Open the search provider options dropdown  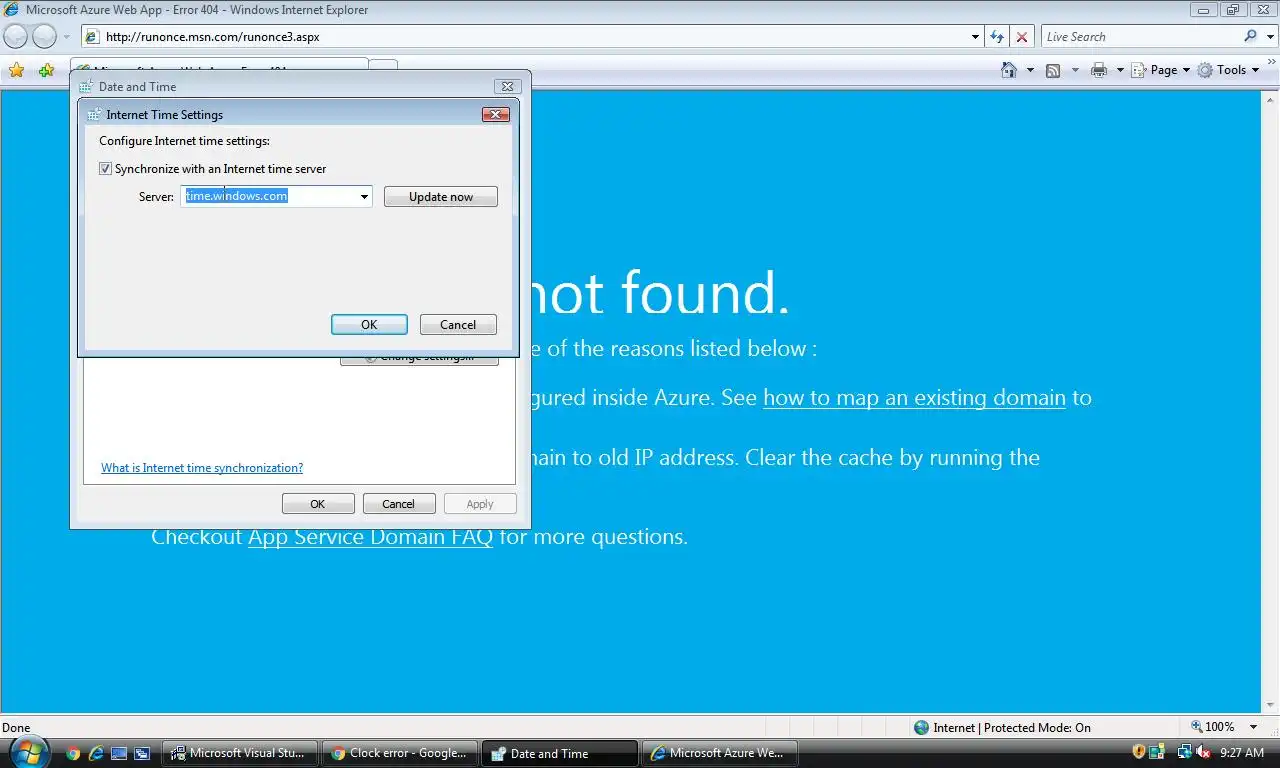point(1269,37)
